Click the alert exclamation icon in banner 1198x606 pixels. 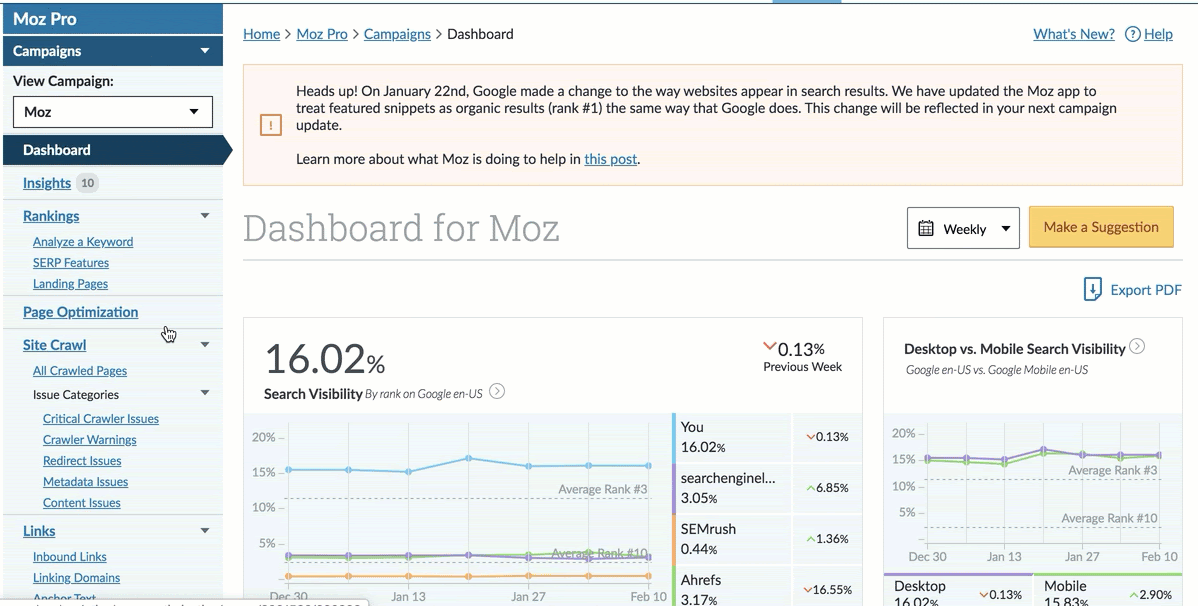pyautogui.click(x=271, y=125)
